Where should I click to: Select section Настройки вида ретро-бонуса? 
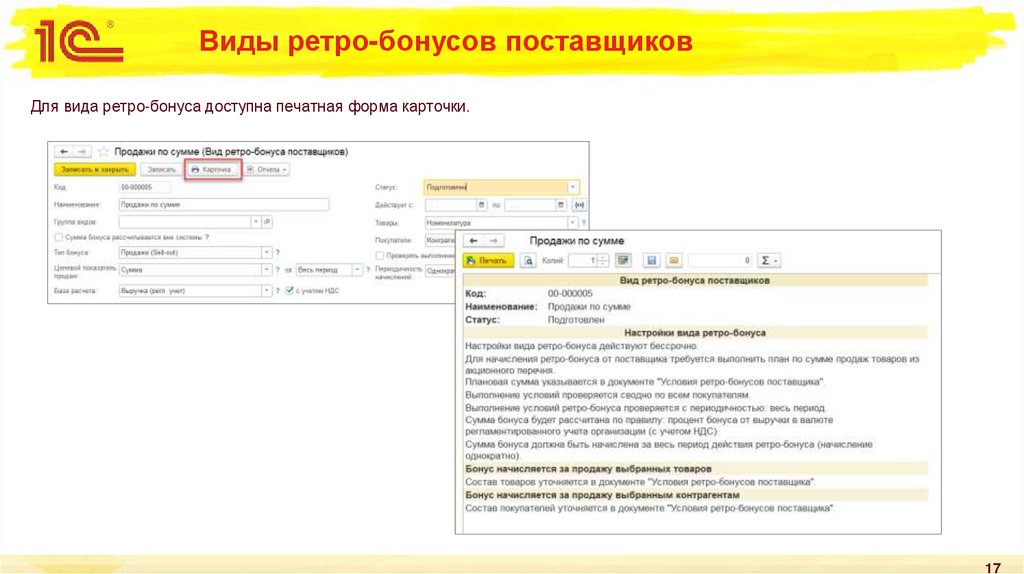[695, 333]
